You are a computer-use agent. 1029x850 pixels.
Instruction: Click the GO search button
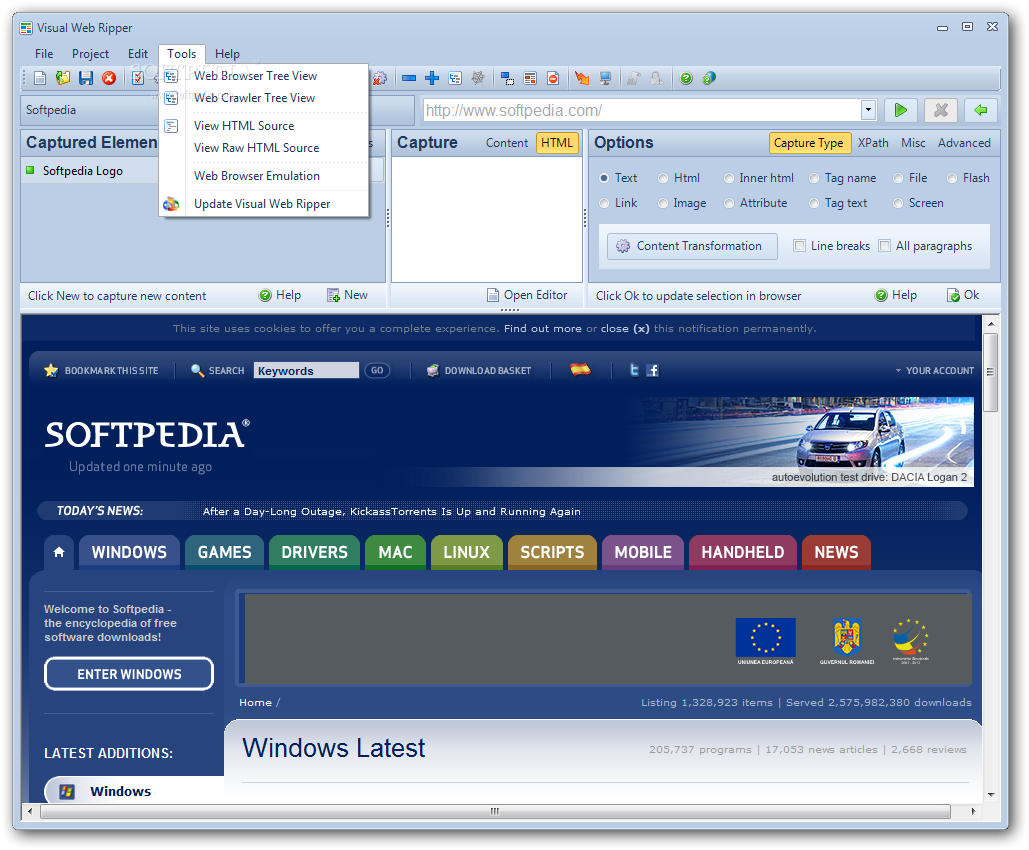pyautogui.click(x=377, y=370)
